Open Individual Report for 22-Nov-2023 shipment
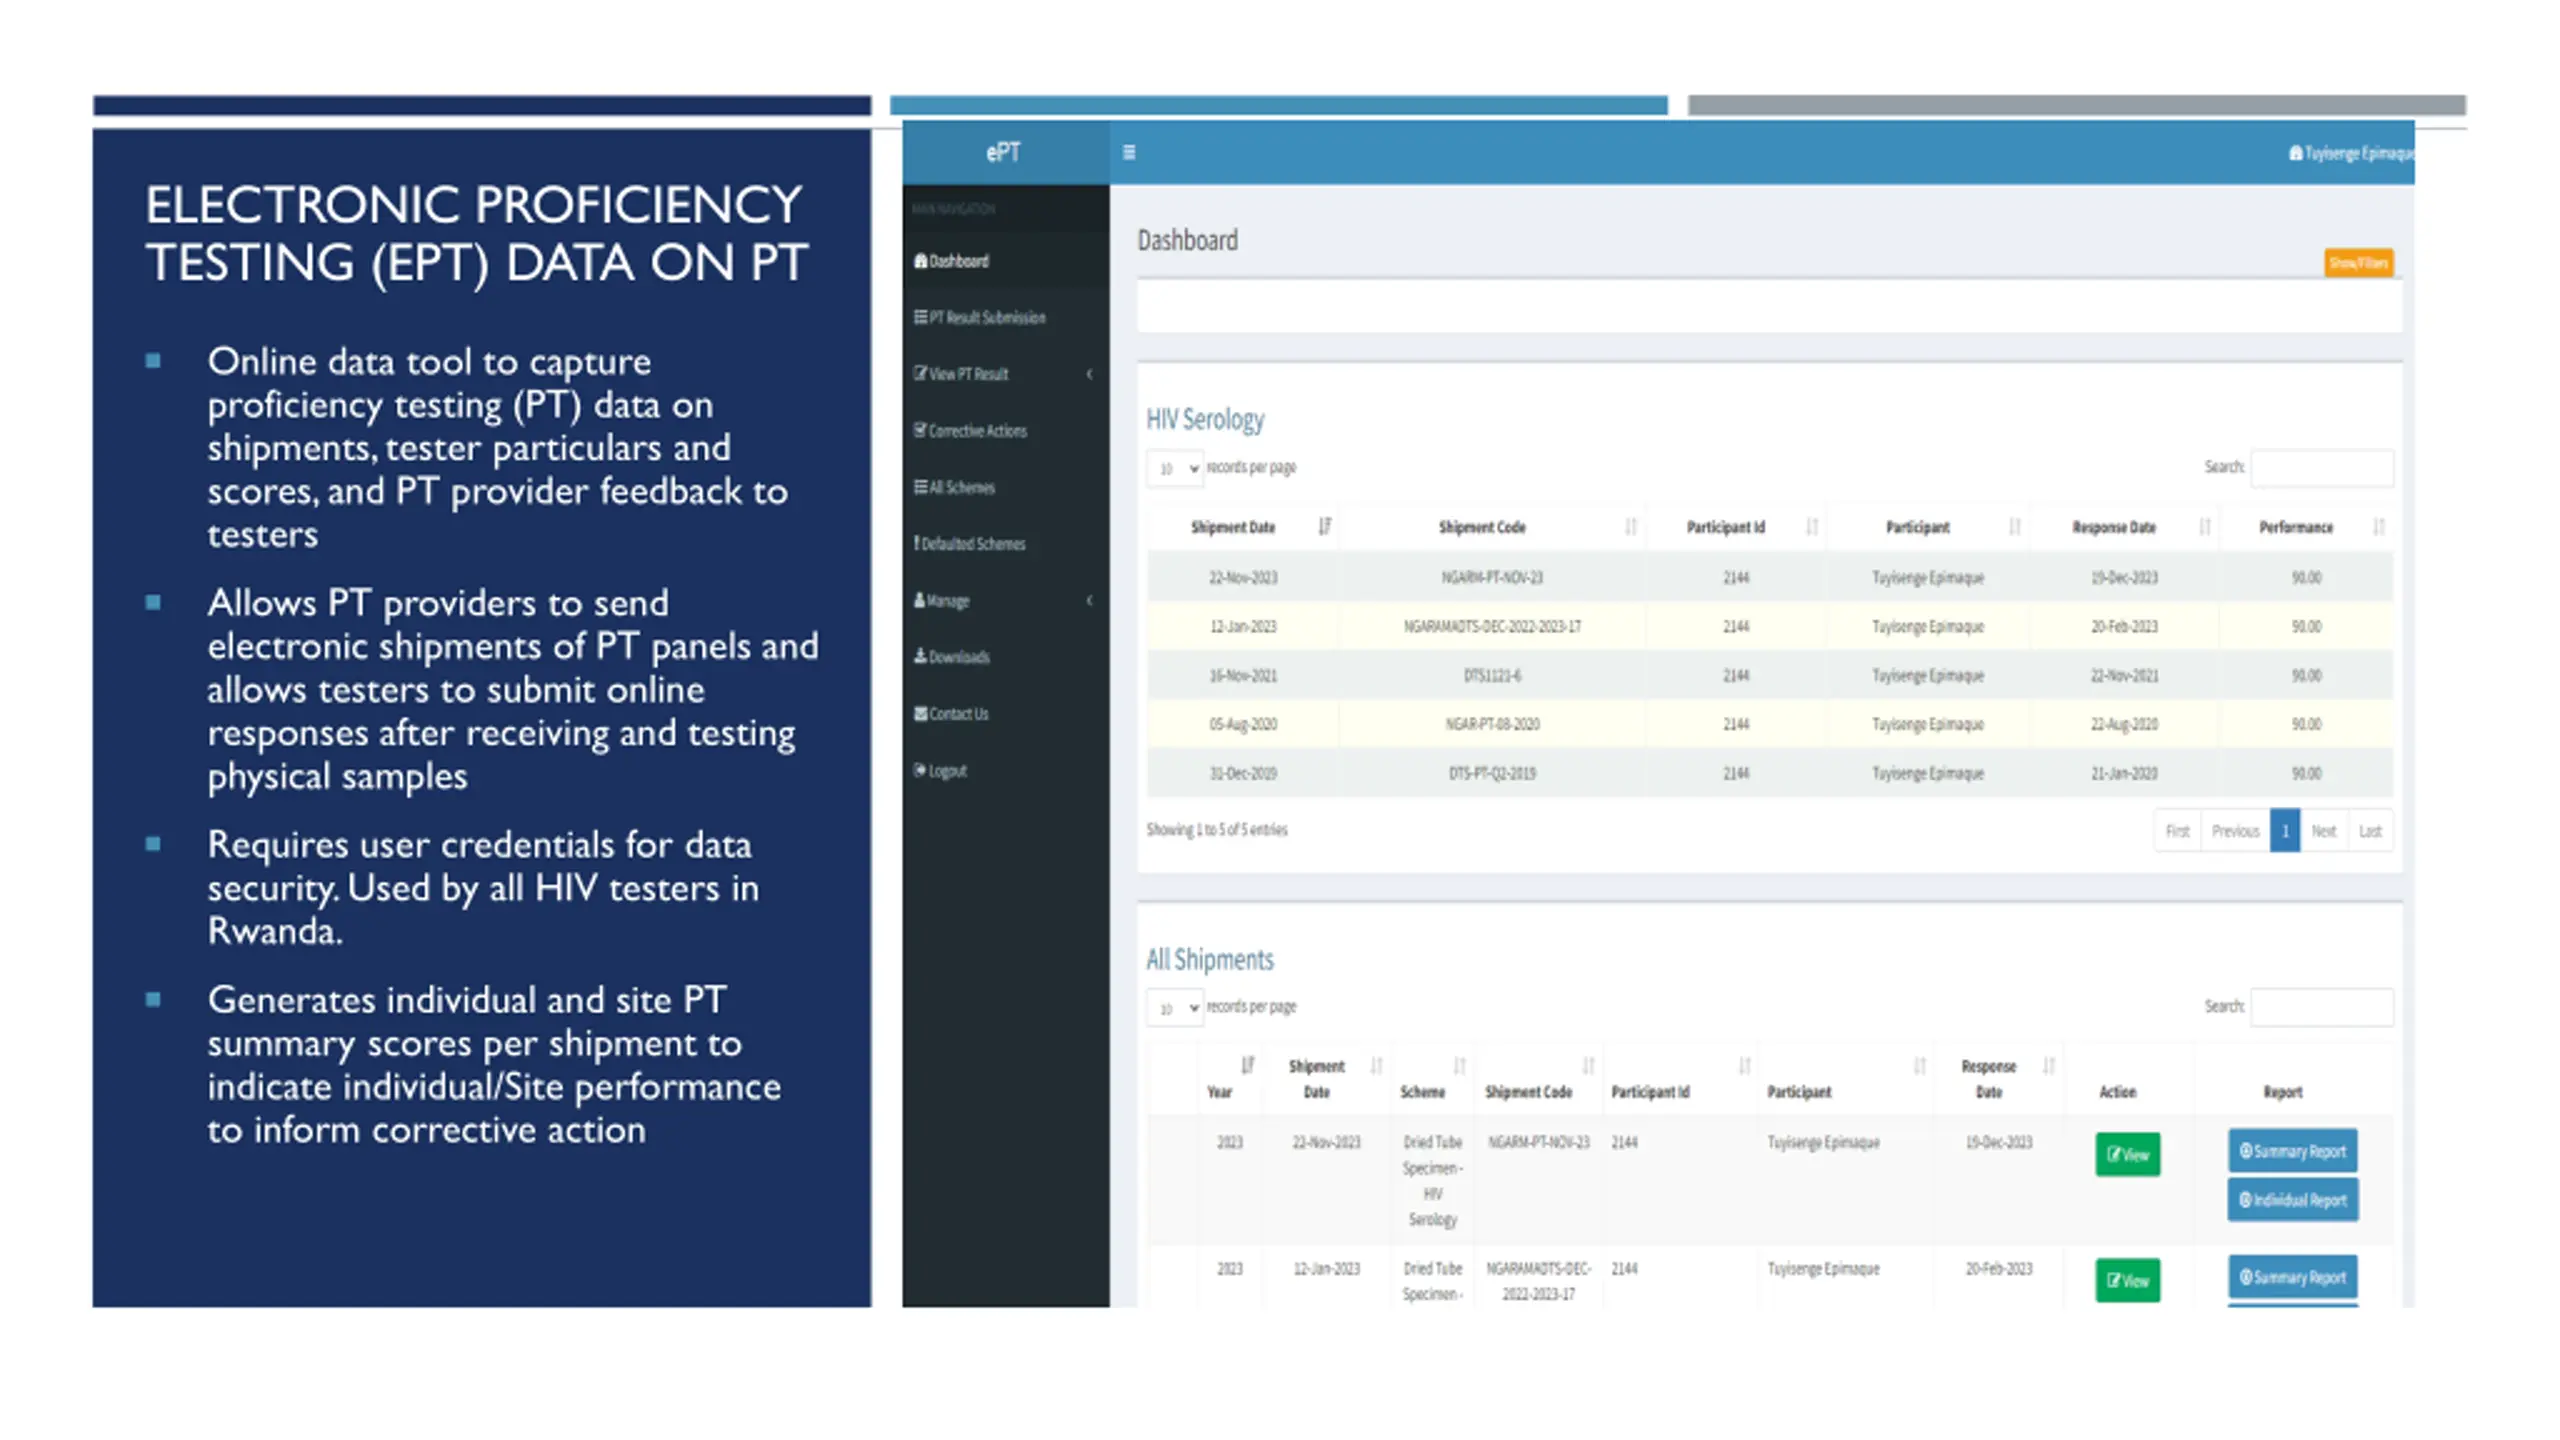This screenshot has height=1440, width=2560. [x=2292, y=1200]
